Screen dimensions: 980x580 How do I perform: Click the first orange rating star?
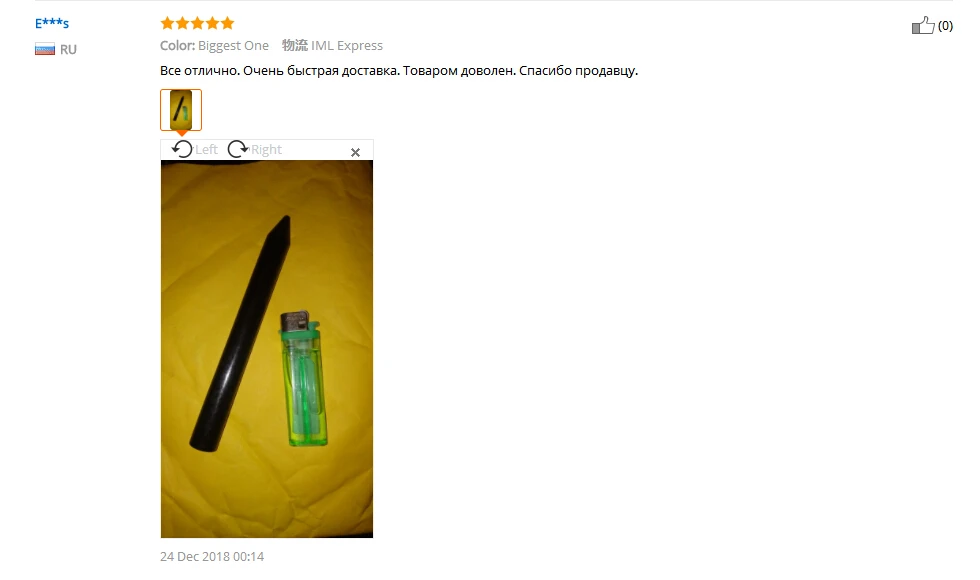pyautogui.click(x=167, y=24)
